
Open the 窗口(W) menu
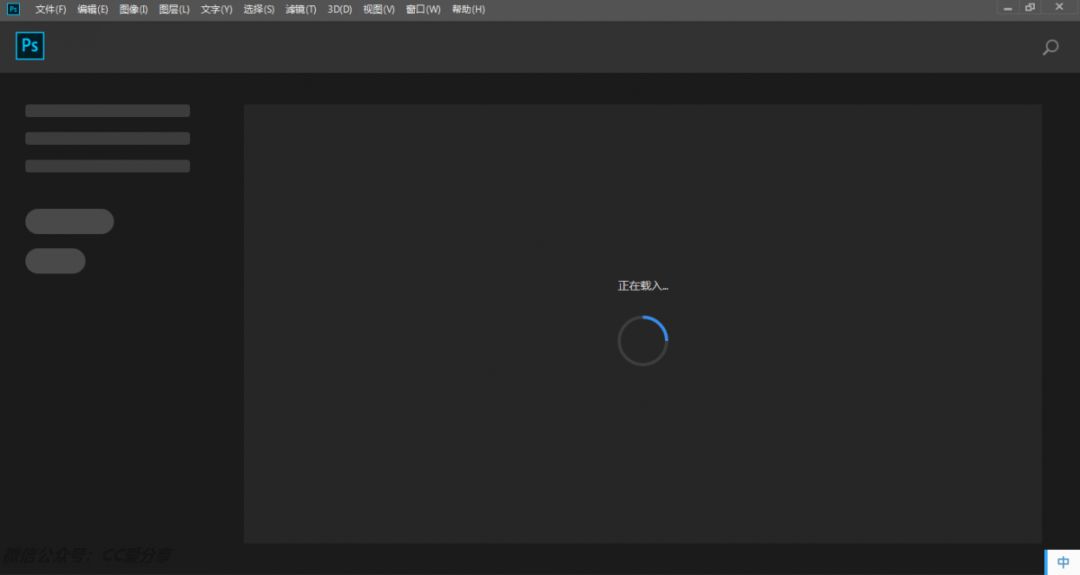point(423,10)
